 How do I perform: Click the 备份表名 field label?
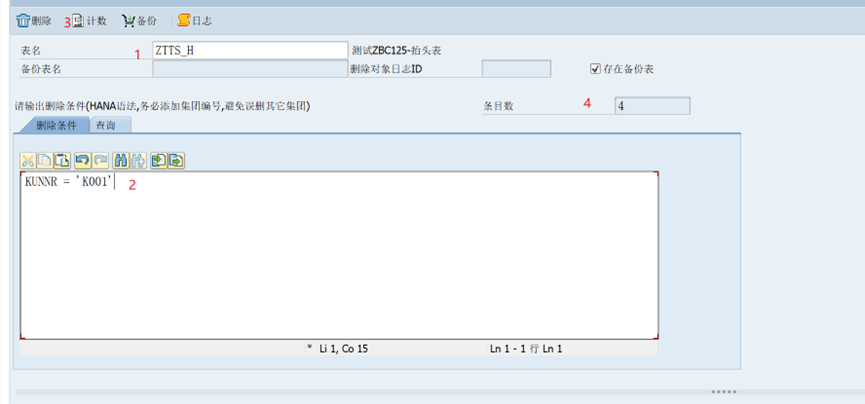[41, 70]
